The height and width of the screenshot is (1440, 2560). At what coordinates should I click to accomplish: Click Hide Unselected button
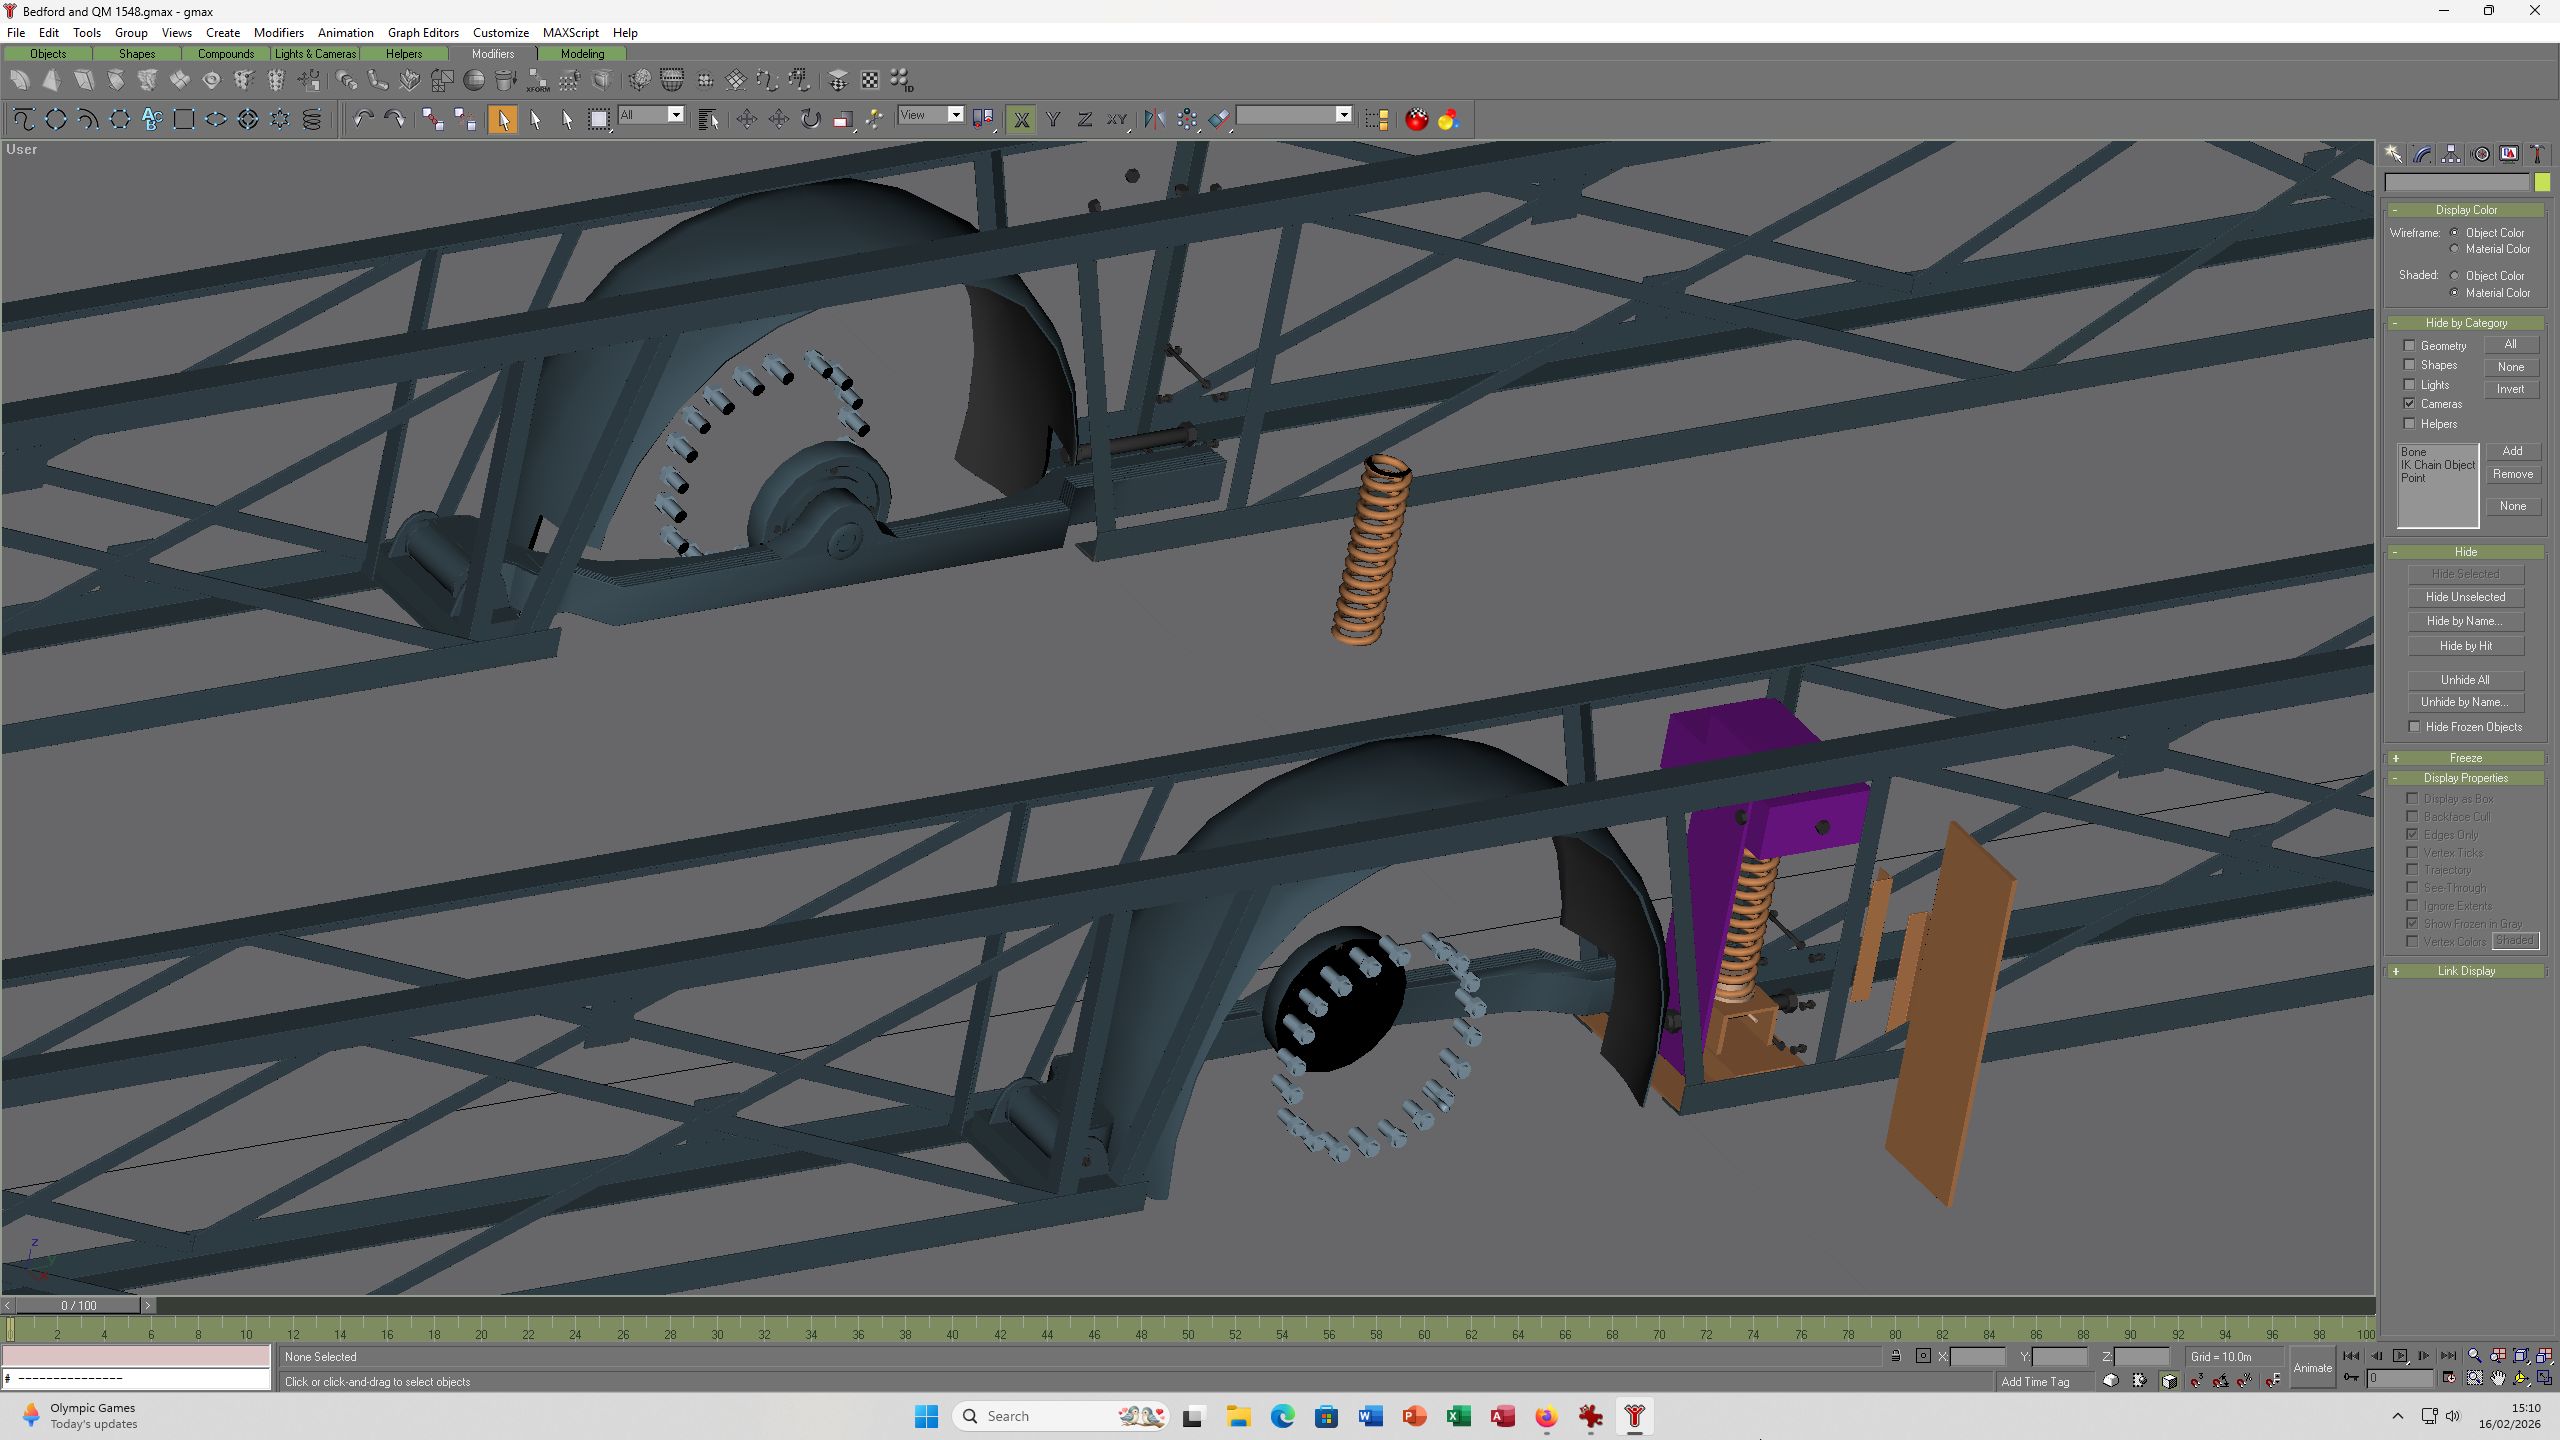click(2465, 597)
